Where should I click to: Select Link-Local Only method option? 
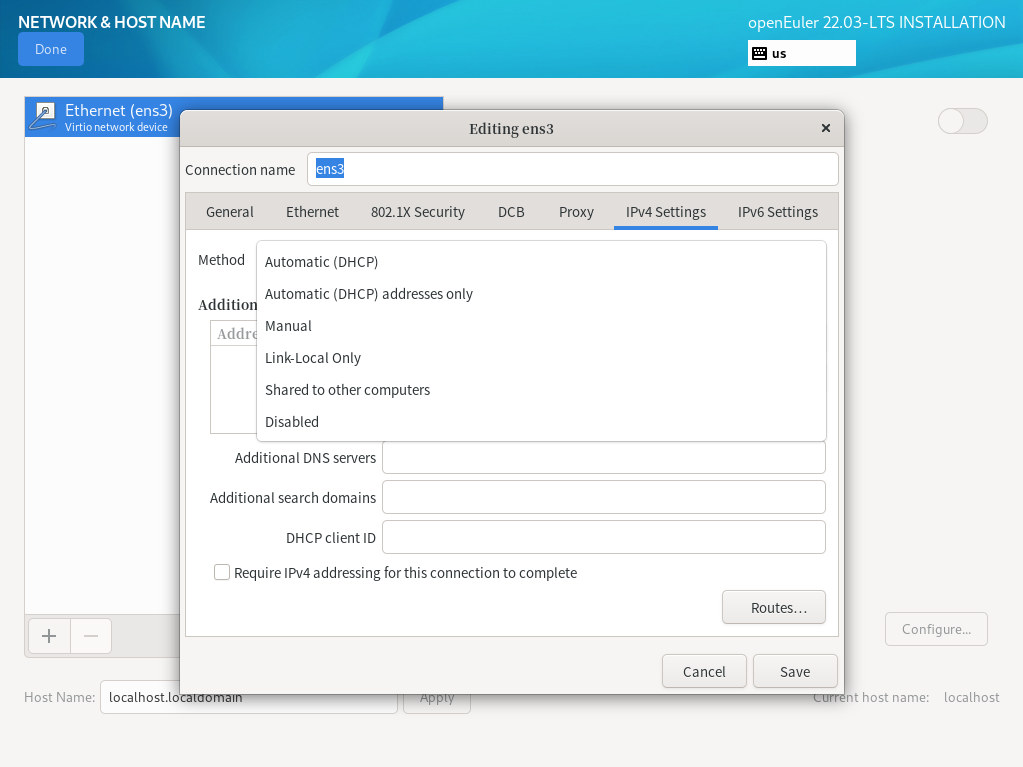coord(542,357)
